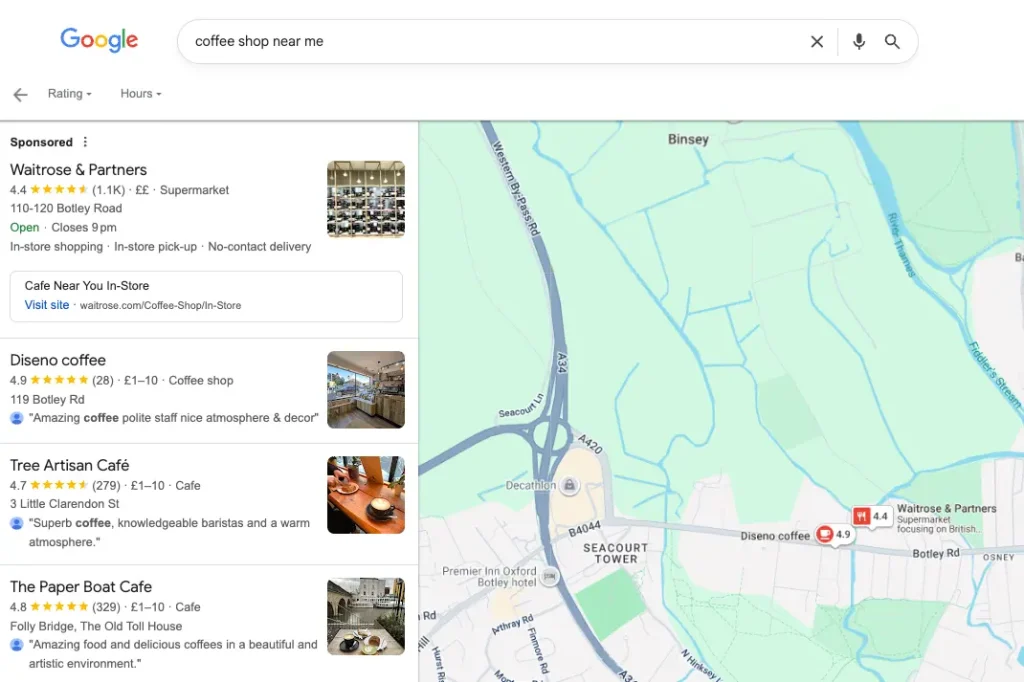Click the SEACOURT TOWER label on the map
Image resolution: width=1024 pixels, height=682 pixels.
click(x=615, y=553)
